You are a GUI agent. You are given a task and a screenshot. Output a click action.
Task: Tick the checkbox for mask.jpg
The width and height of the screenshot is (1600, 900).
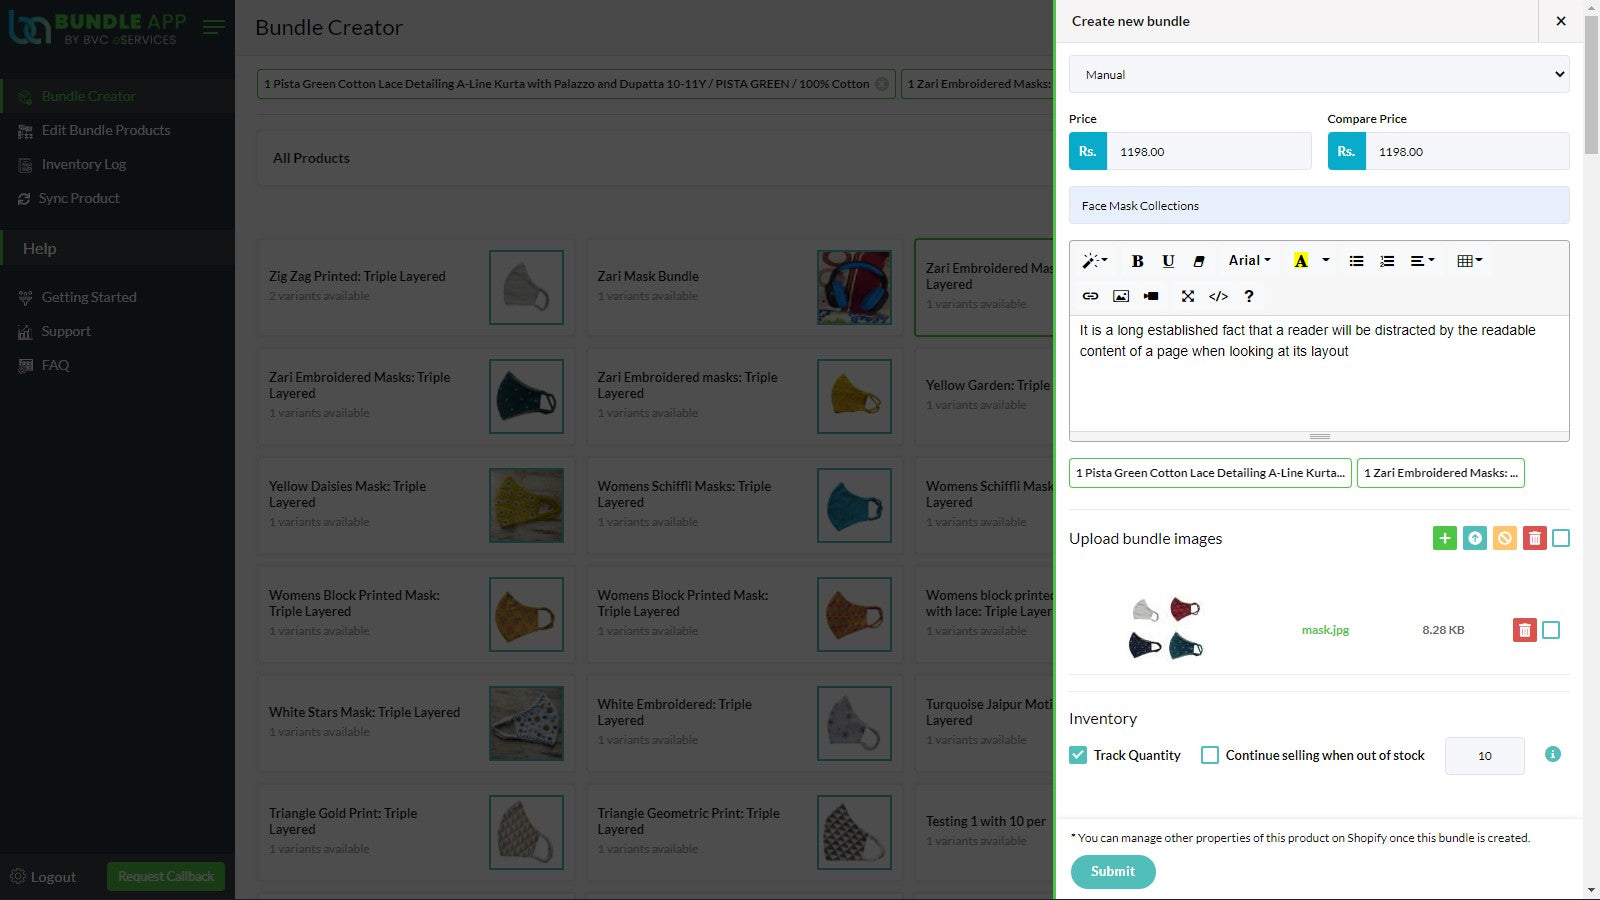pyautogui.click(x=1551, y=630)
